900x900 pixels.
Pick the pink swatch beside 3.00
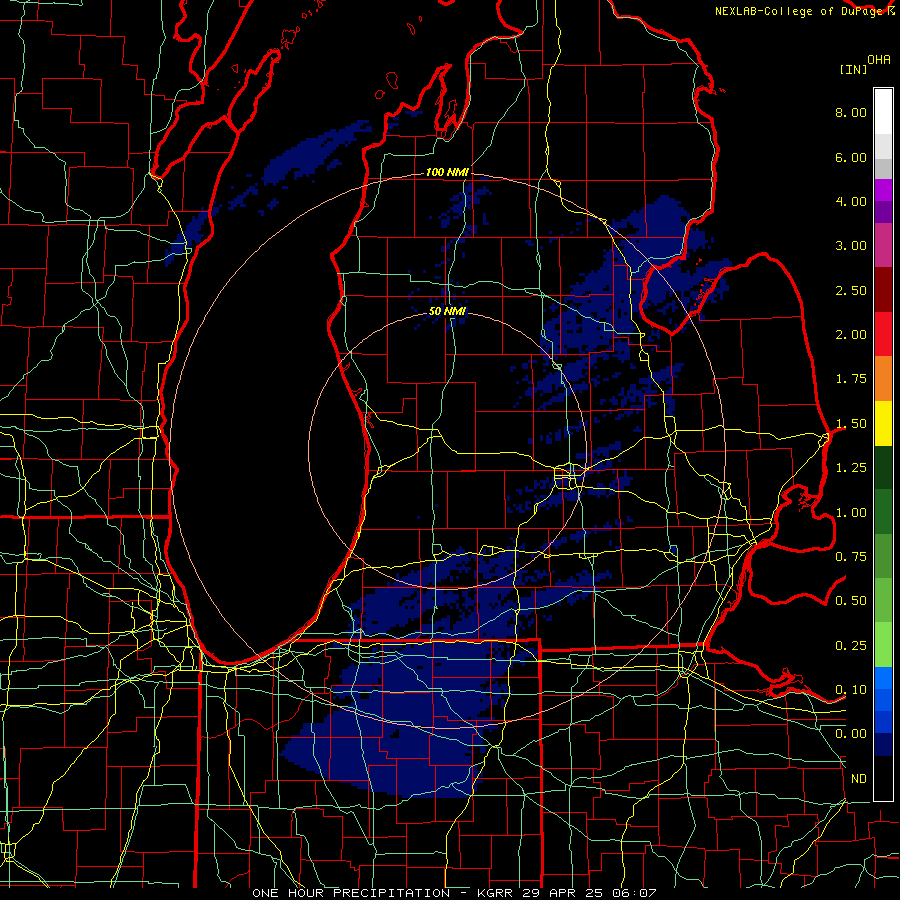(883, 246)
